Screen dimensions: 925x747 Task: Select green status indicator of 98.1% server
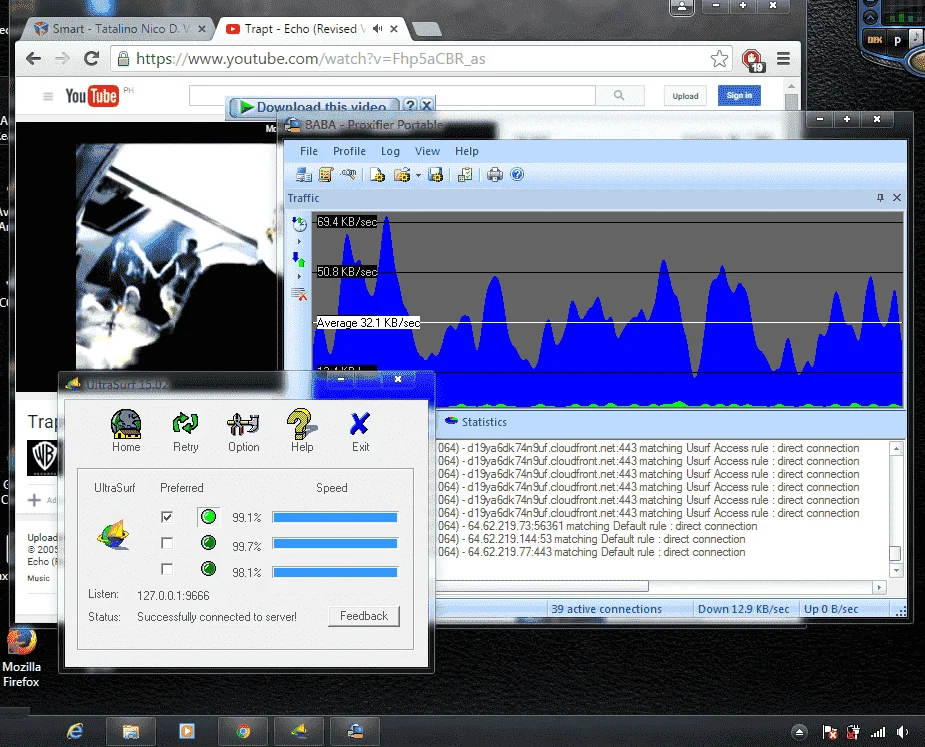[x=208, y=569]
